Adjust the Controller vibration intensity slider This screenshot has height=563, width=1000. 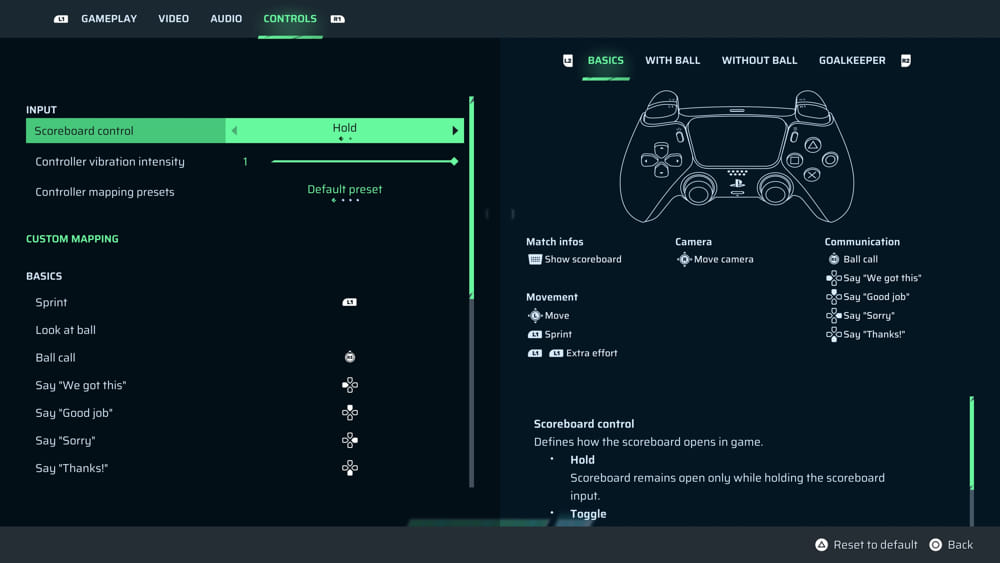pos(364,161)
